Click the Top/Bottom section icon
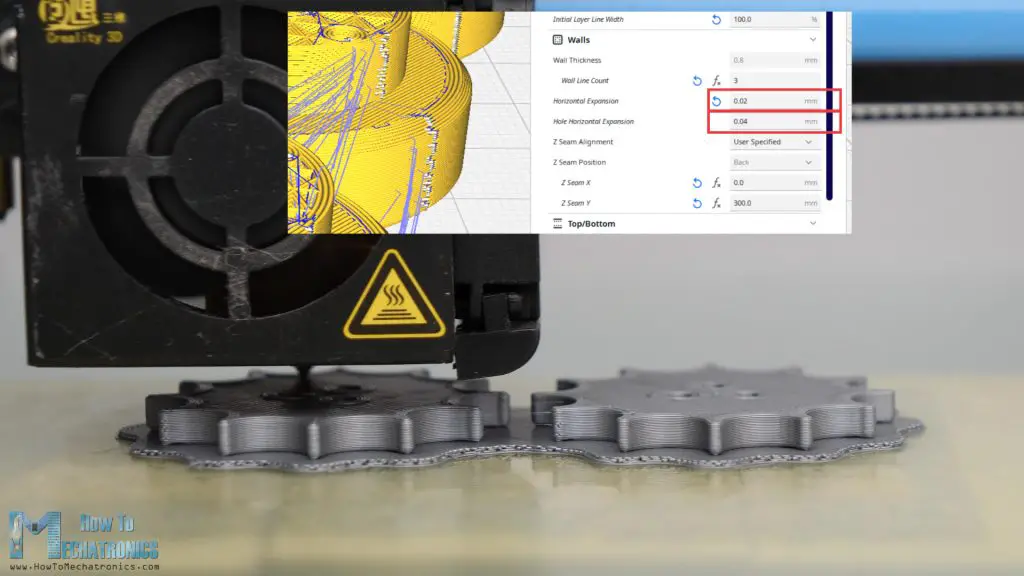Viewport: 1024px width, 576px height. (557, 224)
